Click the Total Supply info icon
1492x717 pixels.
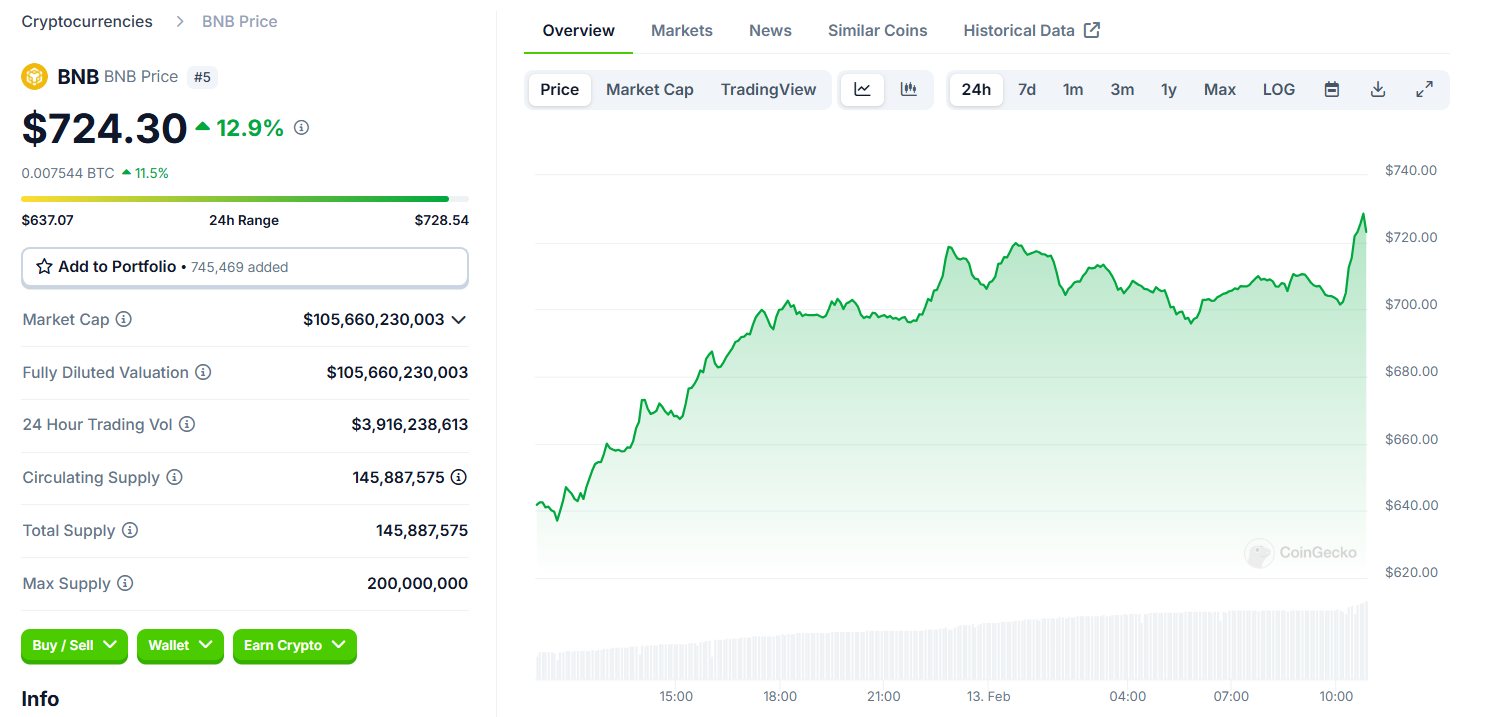tap(130, 530)
